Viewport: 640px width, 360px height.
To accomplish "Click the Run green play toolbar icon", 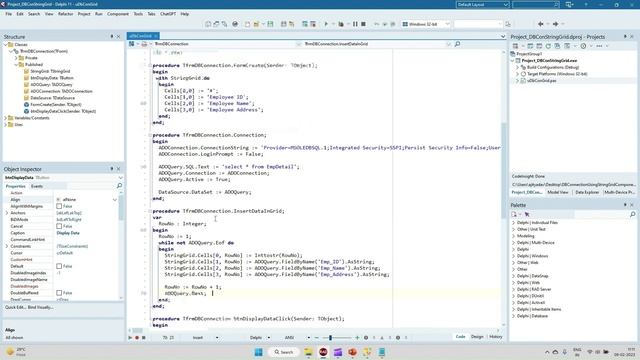I will point(326,24).
